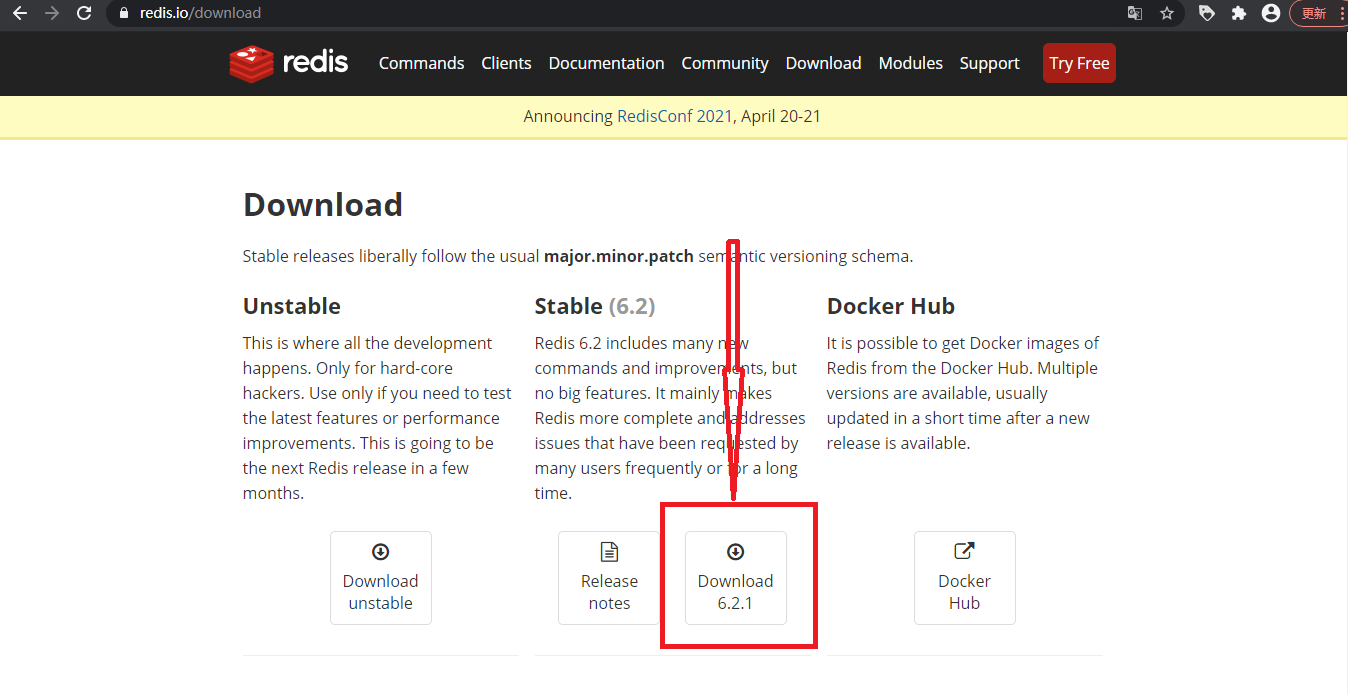Viewport: 1348px width, 694px height.
Task: Click the Docker Hub section heading
Action: (x=891, y=306)
